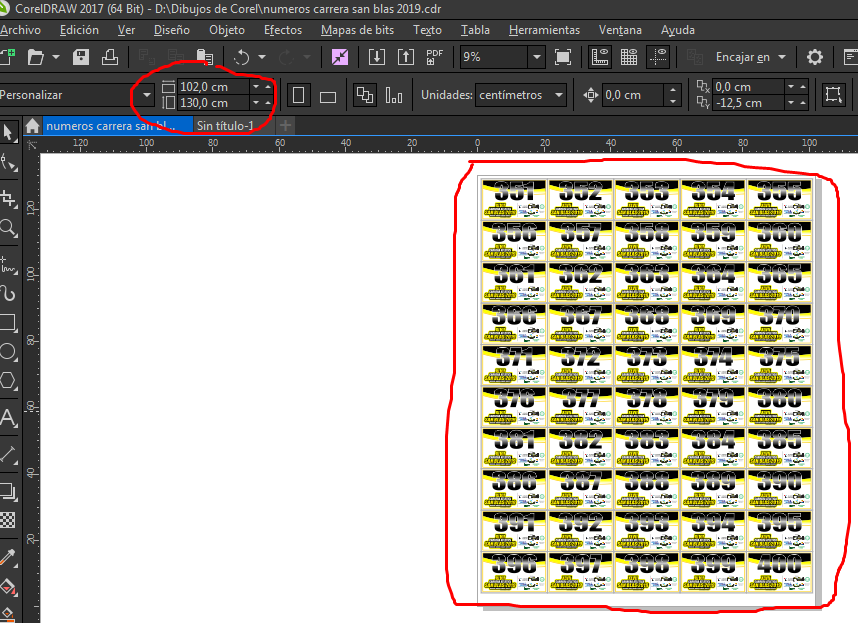Open the Herramientas menu
The width and height of the screenshot is (858, 623).
click(544, 30)
